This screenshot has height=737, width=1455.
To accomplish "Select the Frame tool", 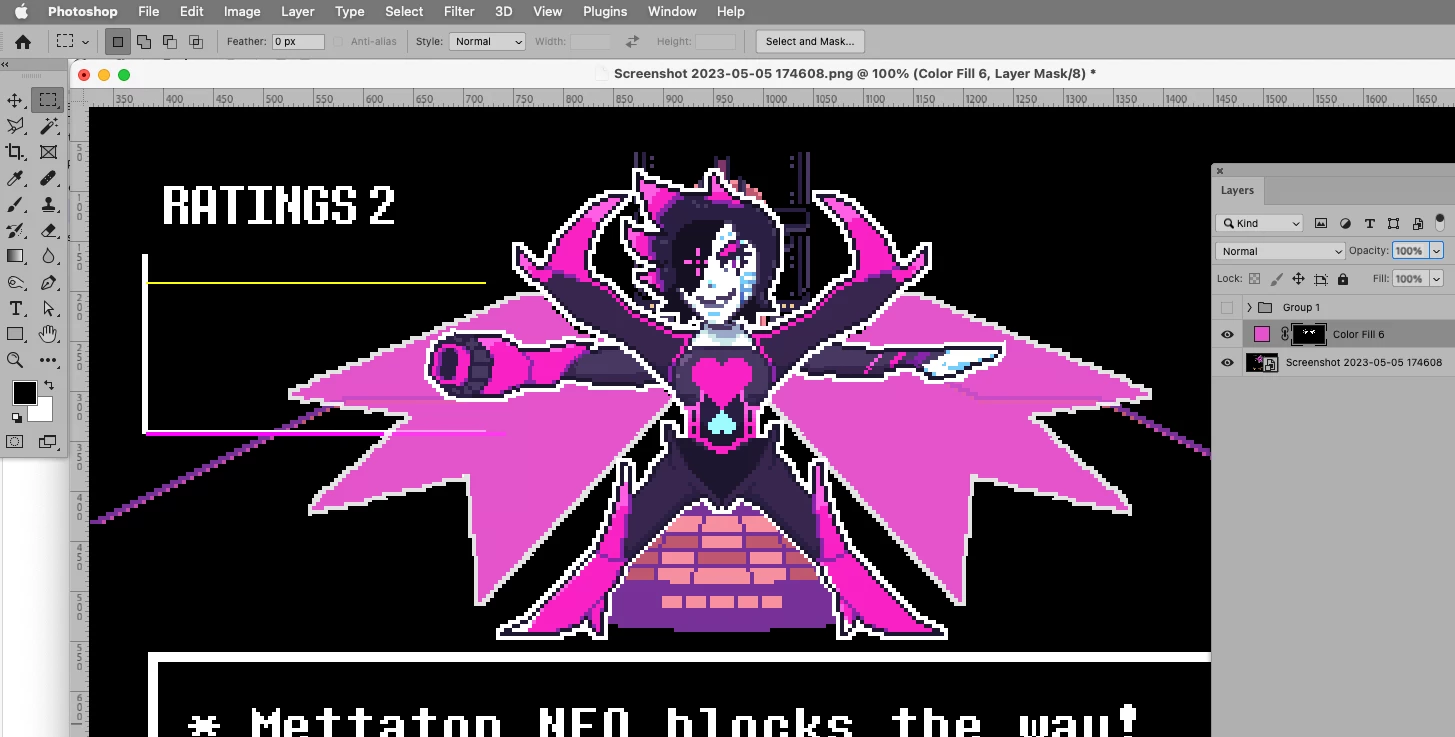I will pos(48,152).
